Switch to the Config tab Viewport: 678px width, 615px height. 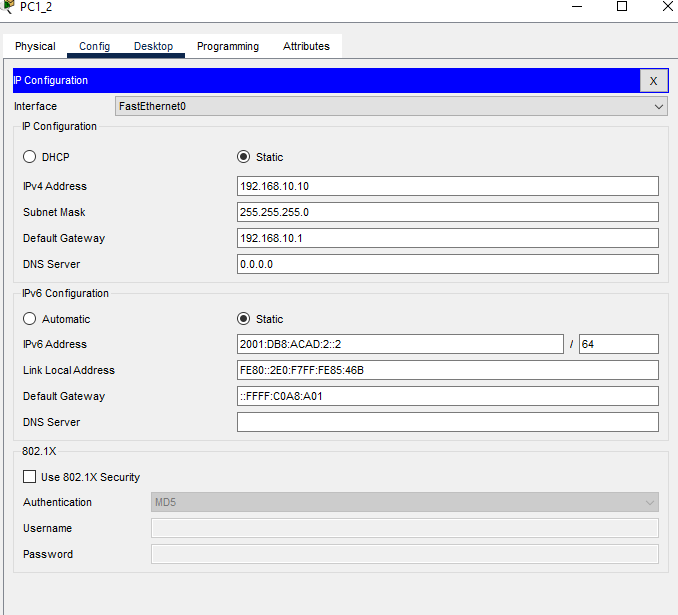click(95, 46)
